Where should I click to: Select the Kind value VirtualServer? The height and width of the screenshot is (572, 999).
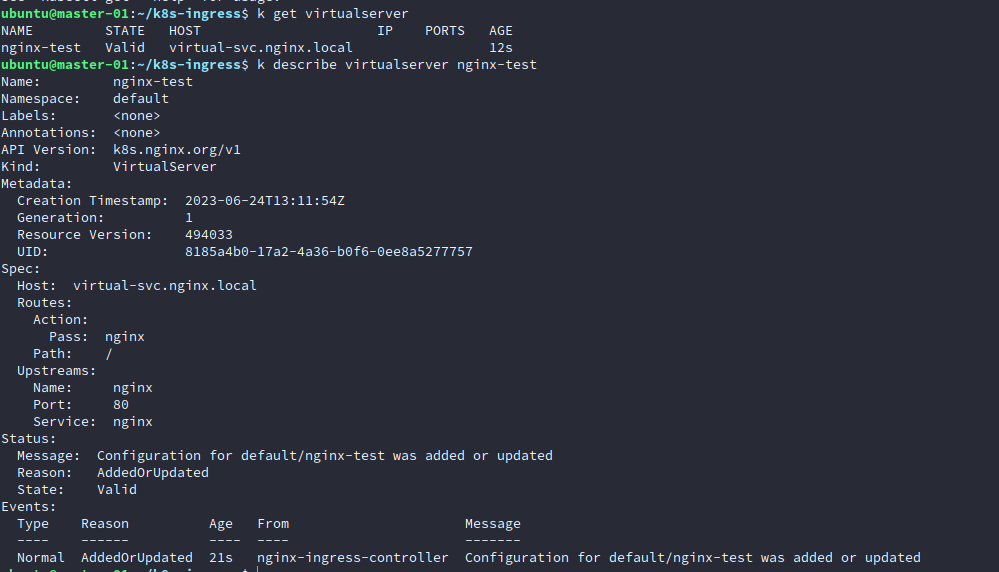tap(165, 167)
